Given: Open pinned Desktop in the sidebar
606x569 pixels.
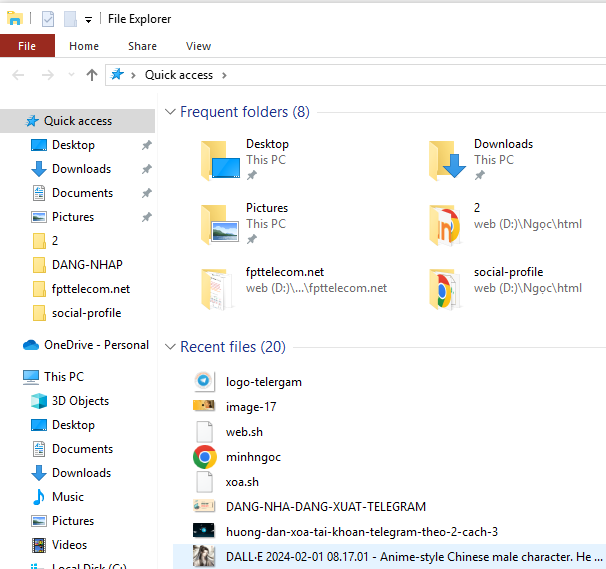Looking at the screenshot, I should (73, 145).
